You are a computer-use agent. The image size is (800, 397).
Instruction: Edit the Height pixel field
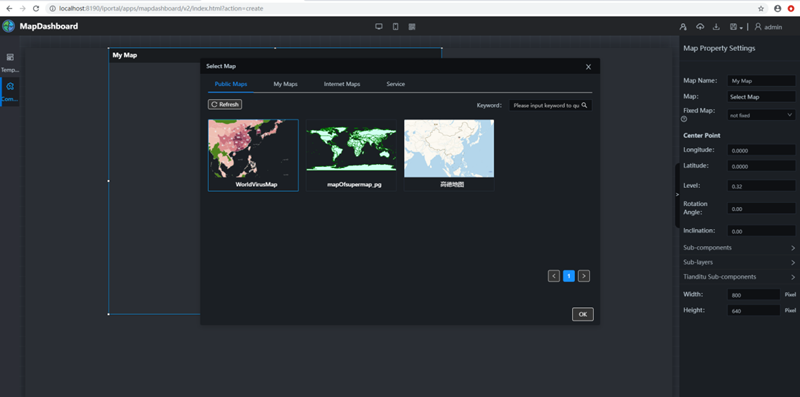tap(754, 310)
